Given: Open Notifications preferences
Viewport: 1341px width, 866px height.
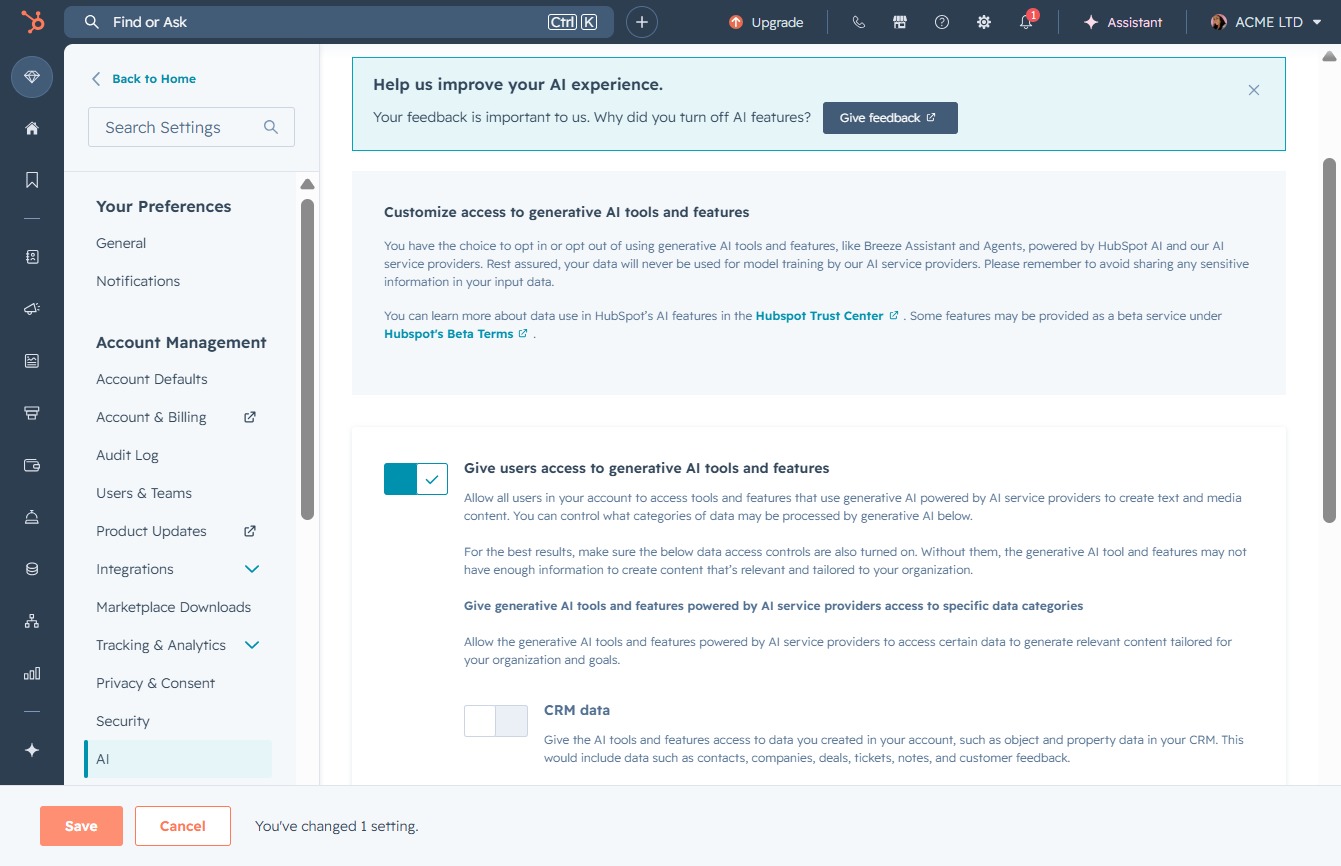Looking at the screenshot, I should click(138, 281).
